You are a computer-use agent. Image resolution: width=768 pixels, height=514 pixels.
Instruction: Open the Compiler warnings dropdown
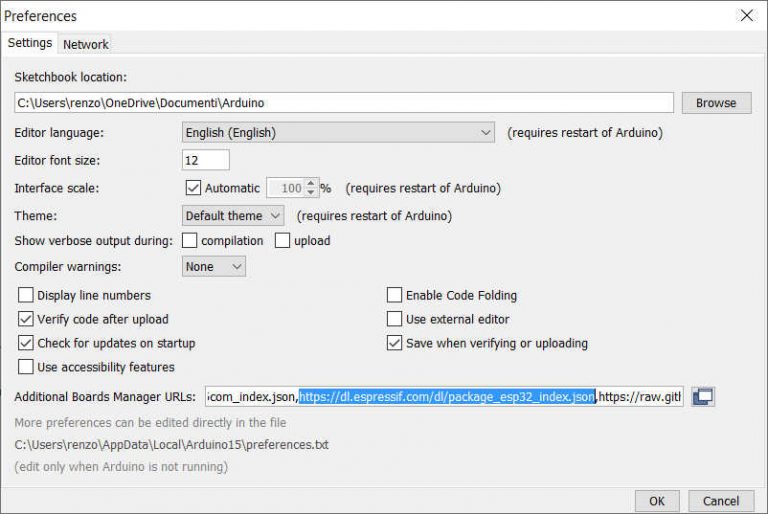pos(214,267)
